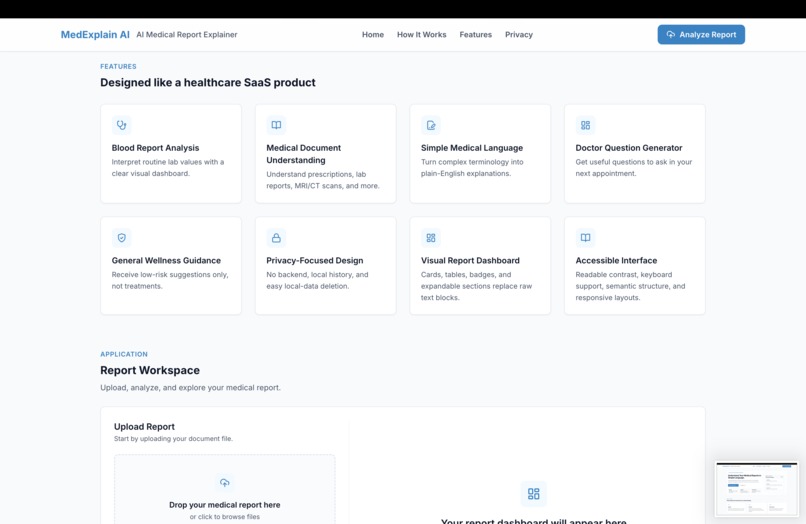This screenshot has height=524, width=806.
Task: Click 'Upload, analyze, and explore your medical report.'
Action: (x=190, y=387)
